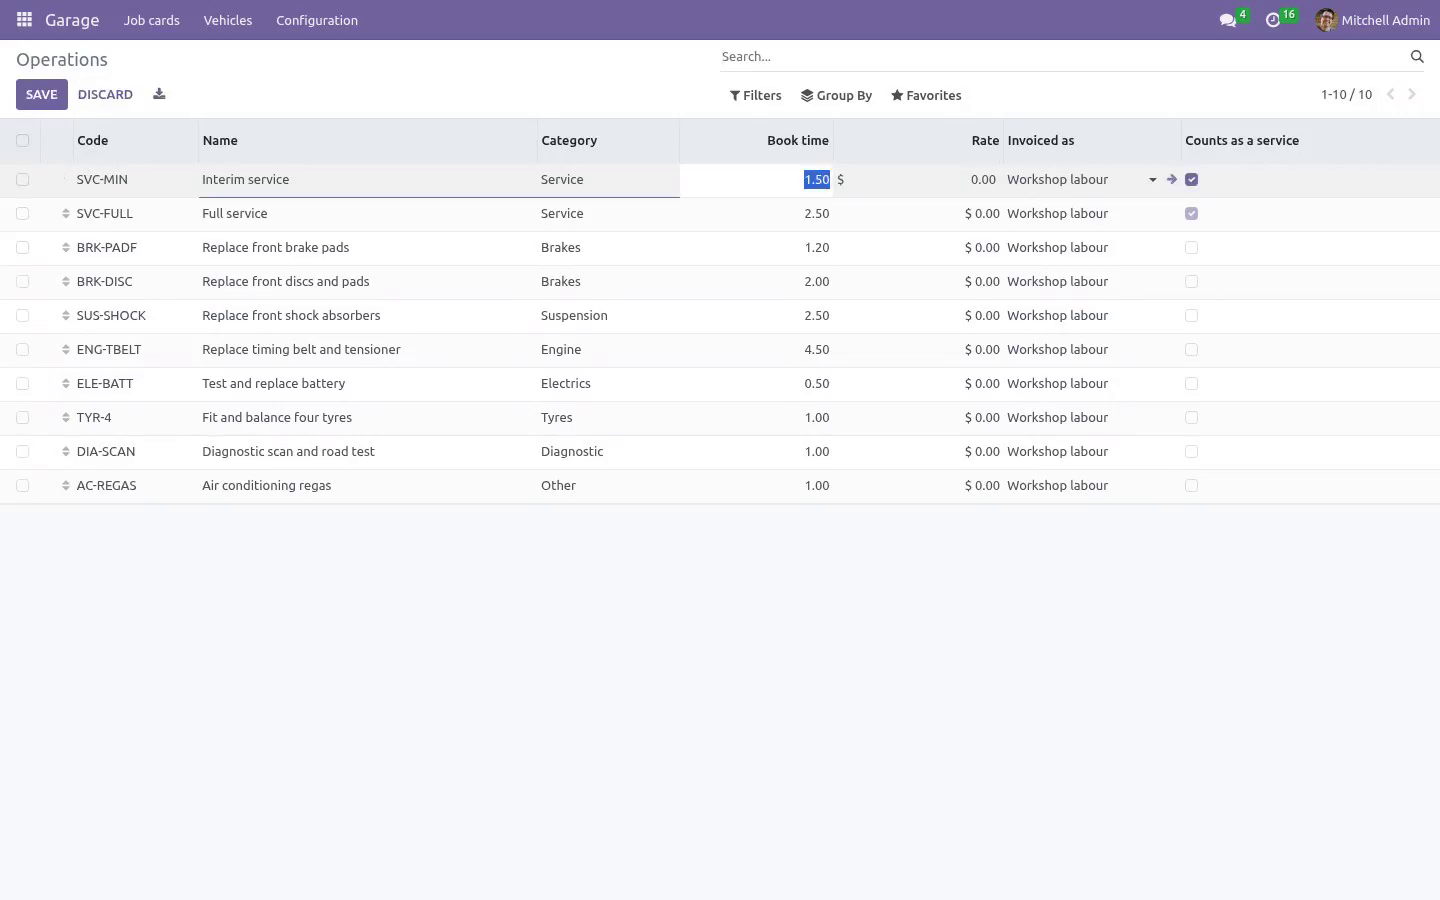This screenshot has height=900, width=1440.
Task: Click the search magnifier icon
Action: tap(1417, 57)
